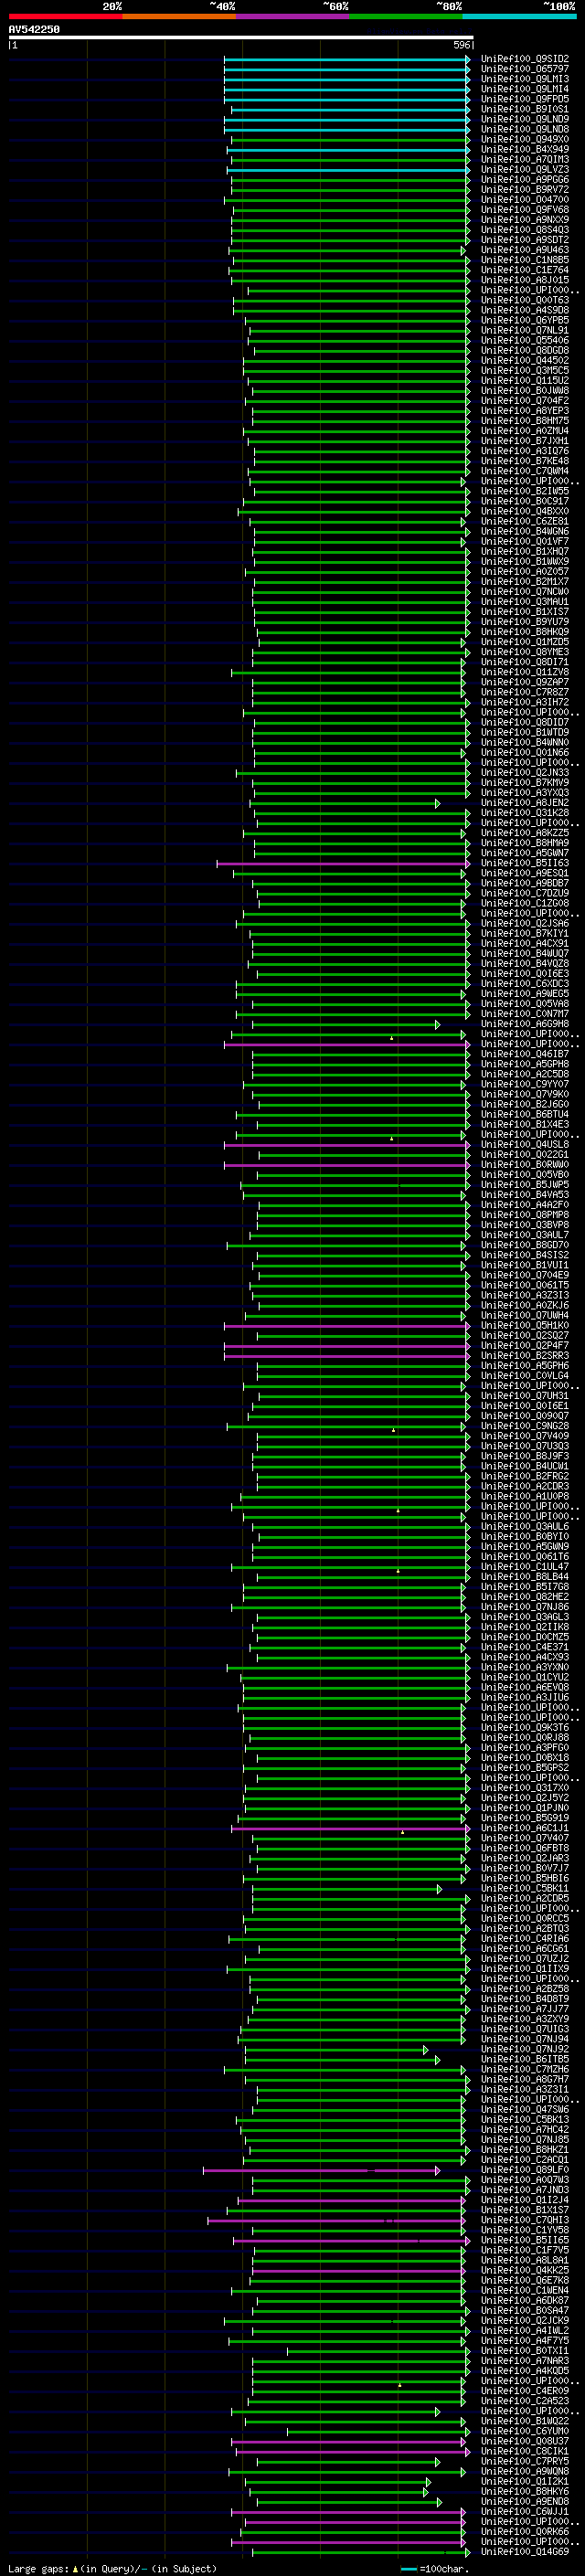
Task: Select hit label UniRef100_B4VA53
Action: click(x=525, y=1195)
